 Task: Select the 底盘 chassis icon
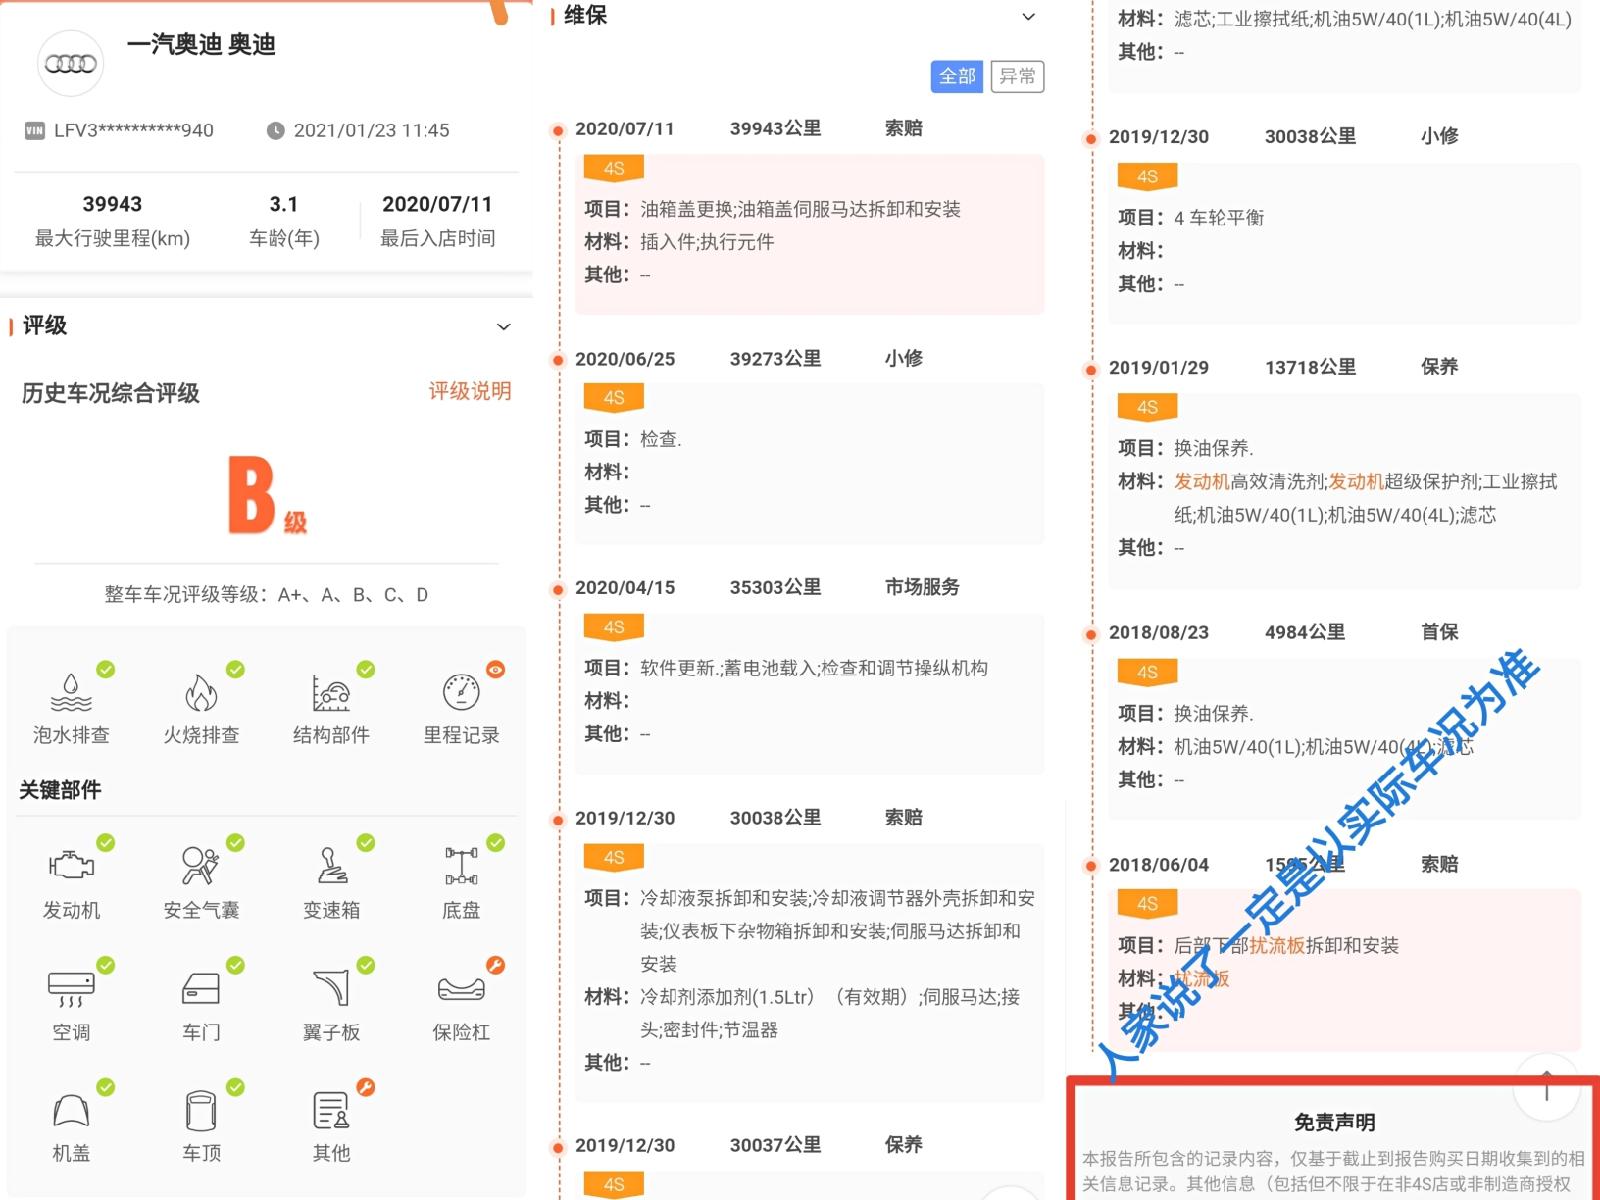point(461,865)
